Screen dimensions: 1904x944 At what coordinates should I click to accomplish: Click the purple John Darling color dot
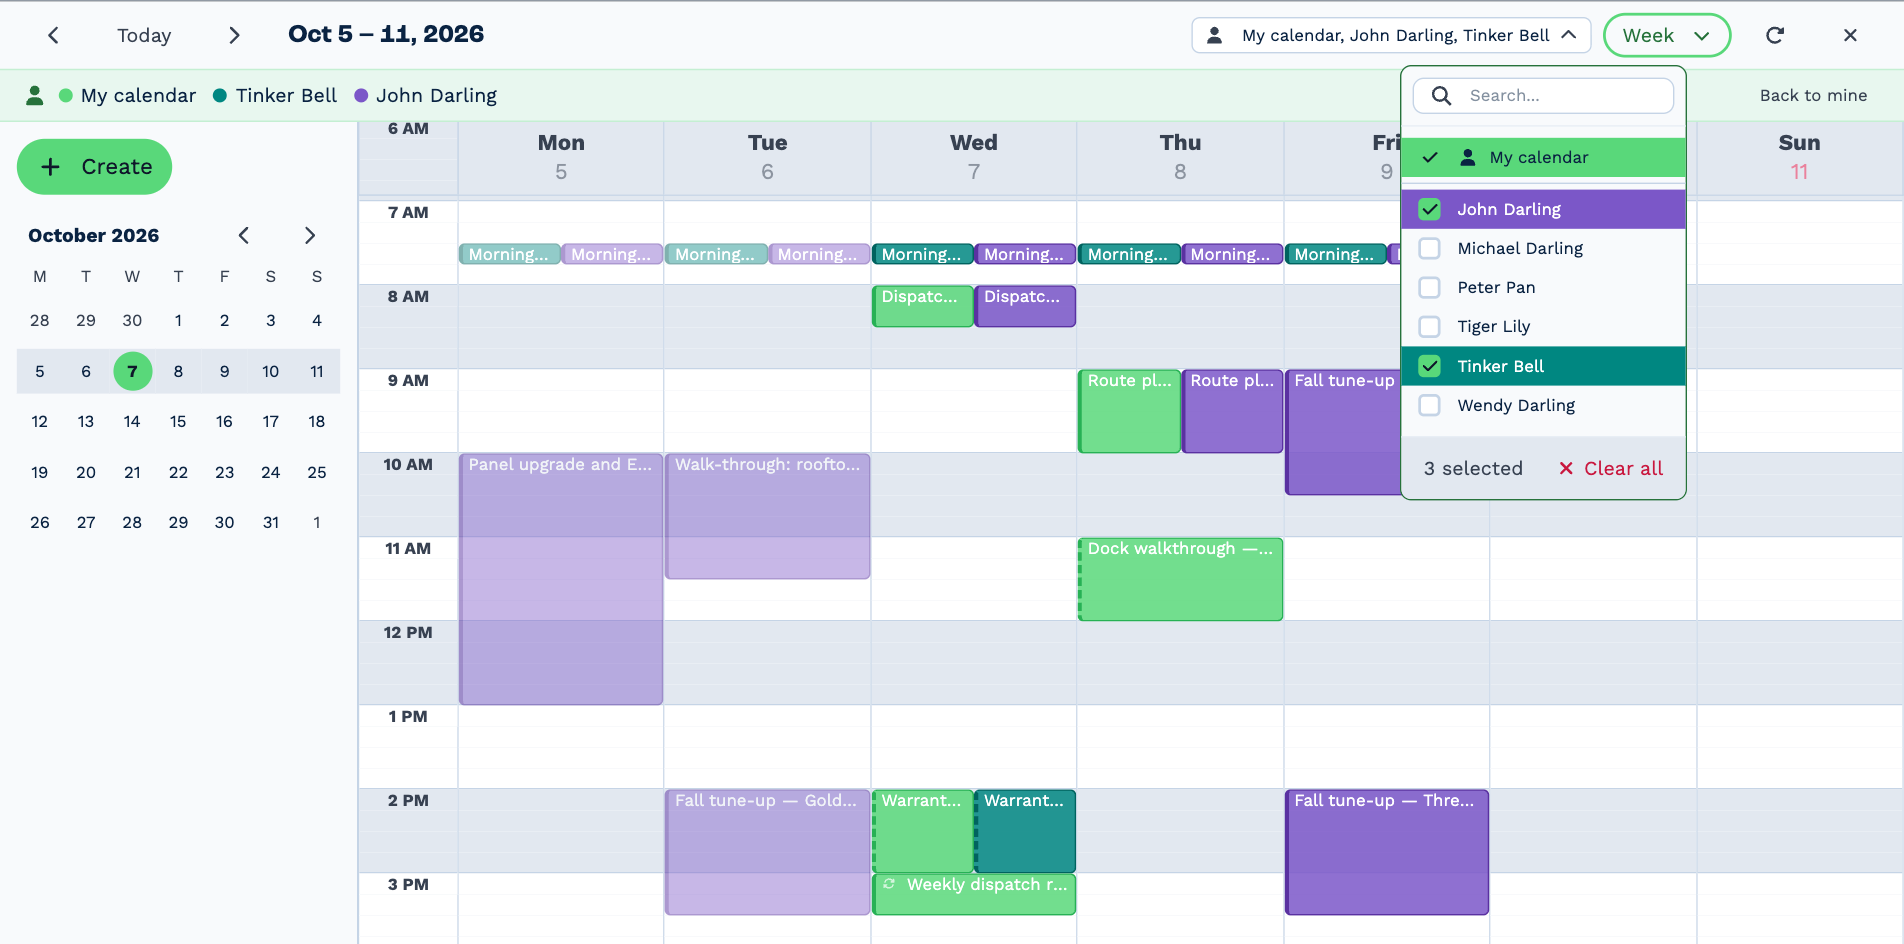coord(361,95)
